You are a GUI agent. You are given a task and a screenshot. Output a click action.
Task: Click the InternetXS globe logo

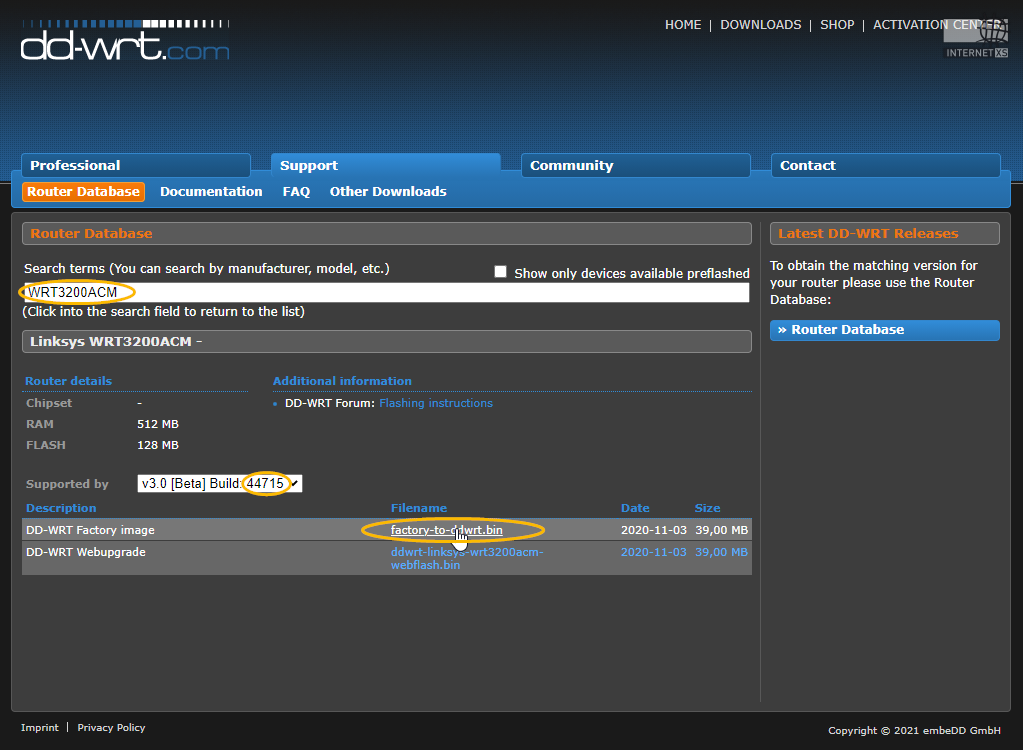pyautogui.click(x=977, y=38)
